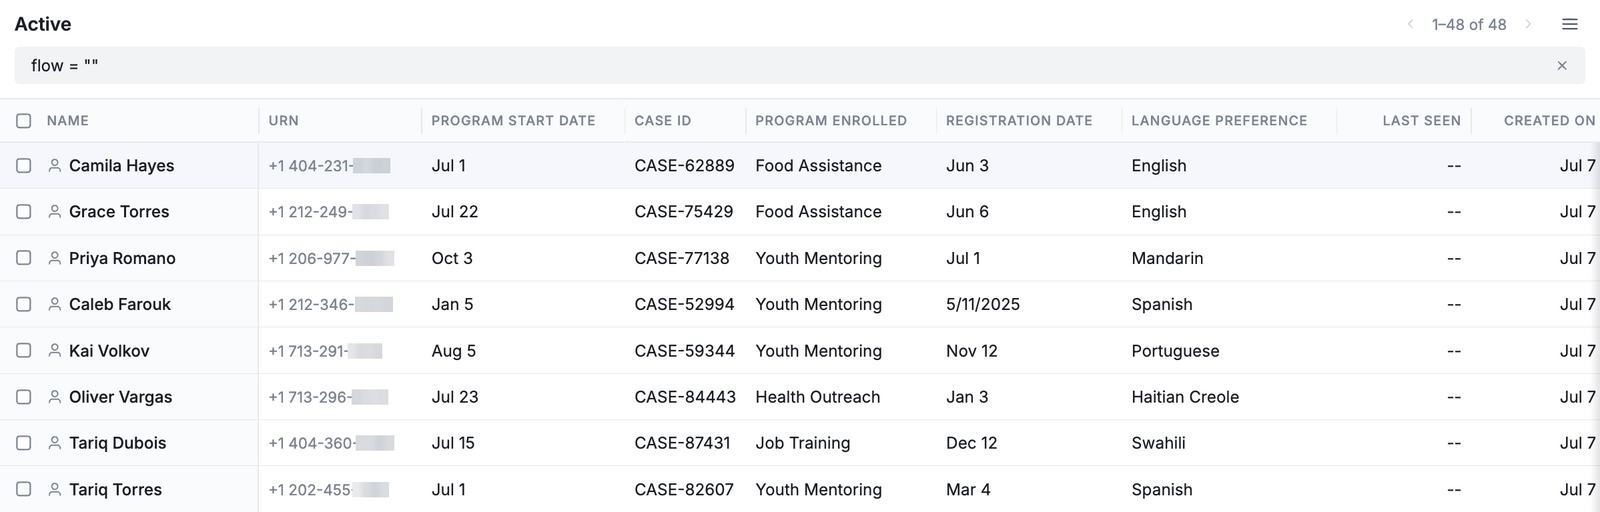The height and width of the screenshot is (512, 1600).
Task: Click the Case ID column header
Action: click(x=663, y=121)
